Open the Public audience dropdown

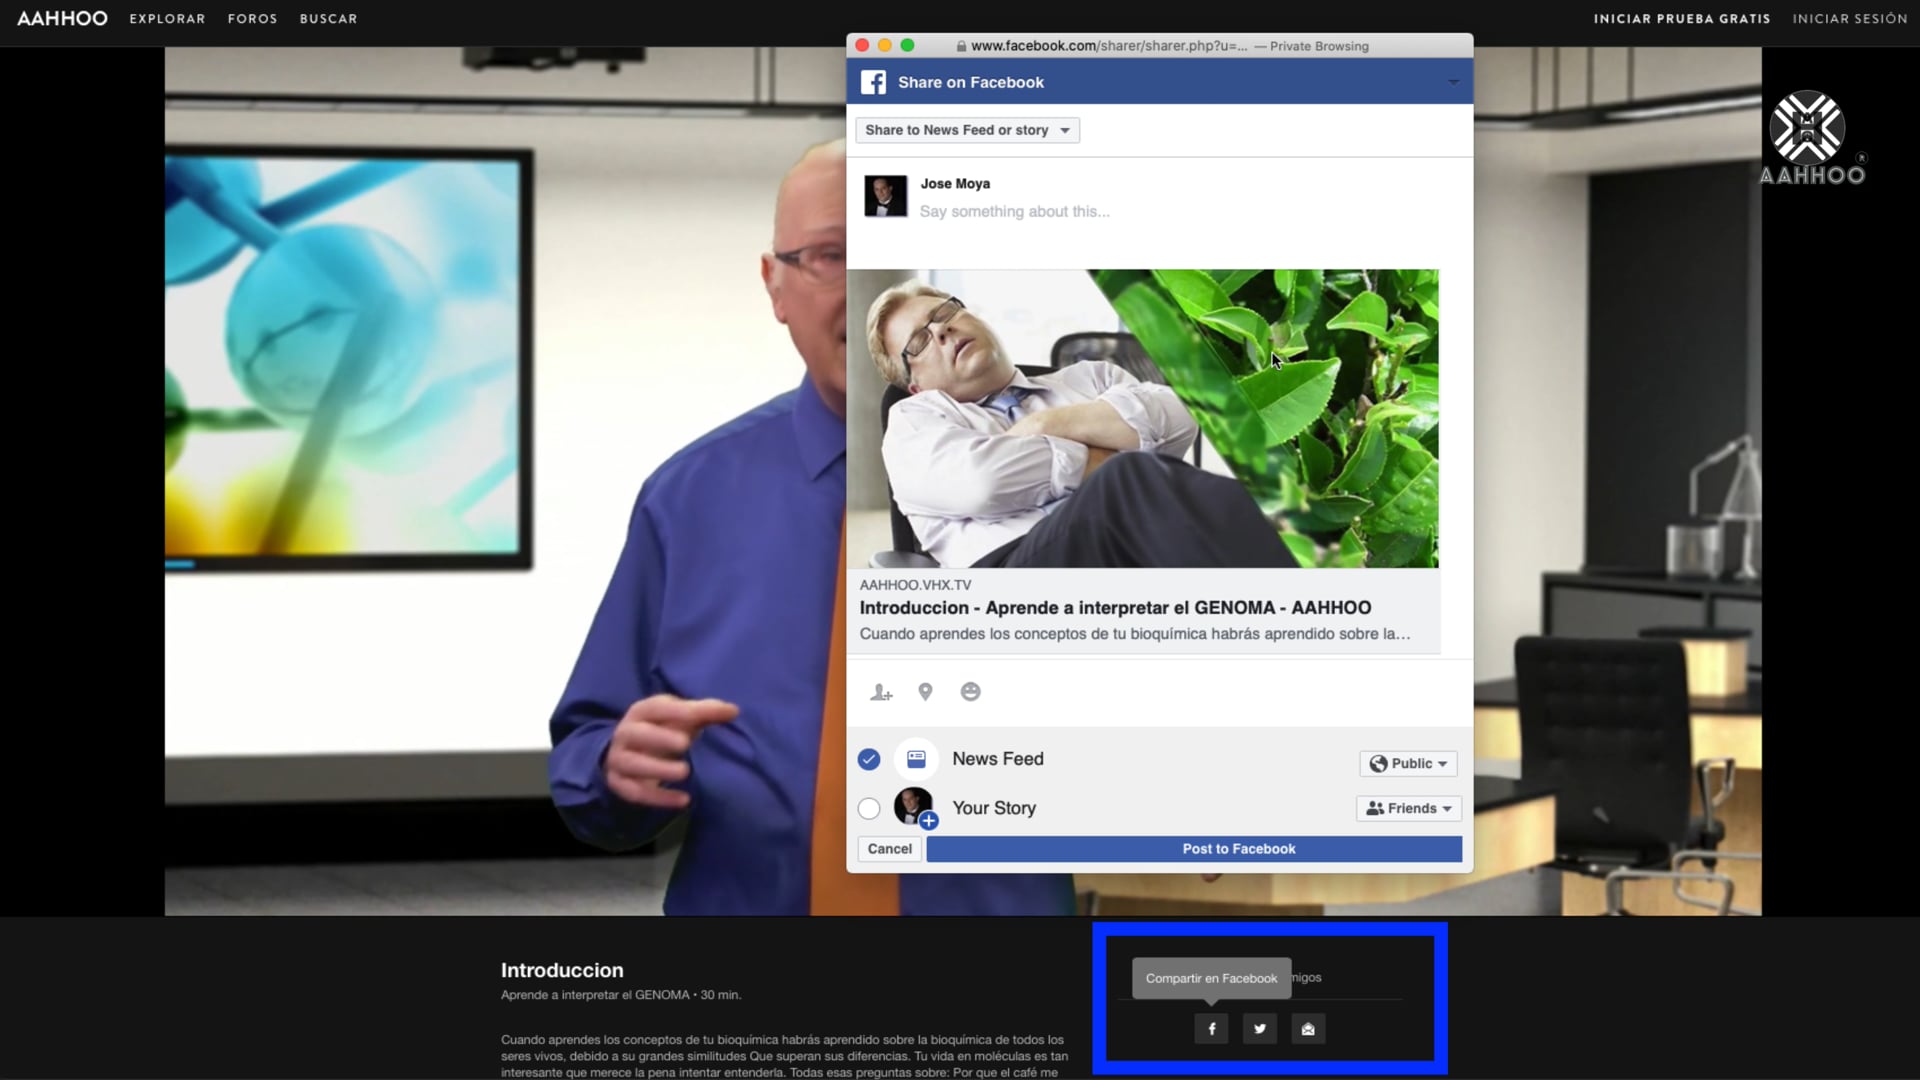click(x=1407, y=763)
